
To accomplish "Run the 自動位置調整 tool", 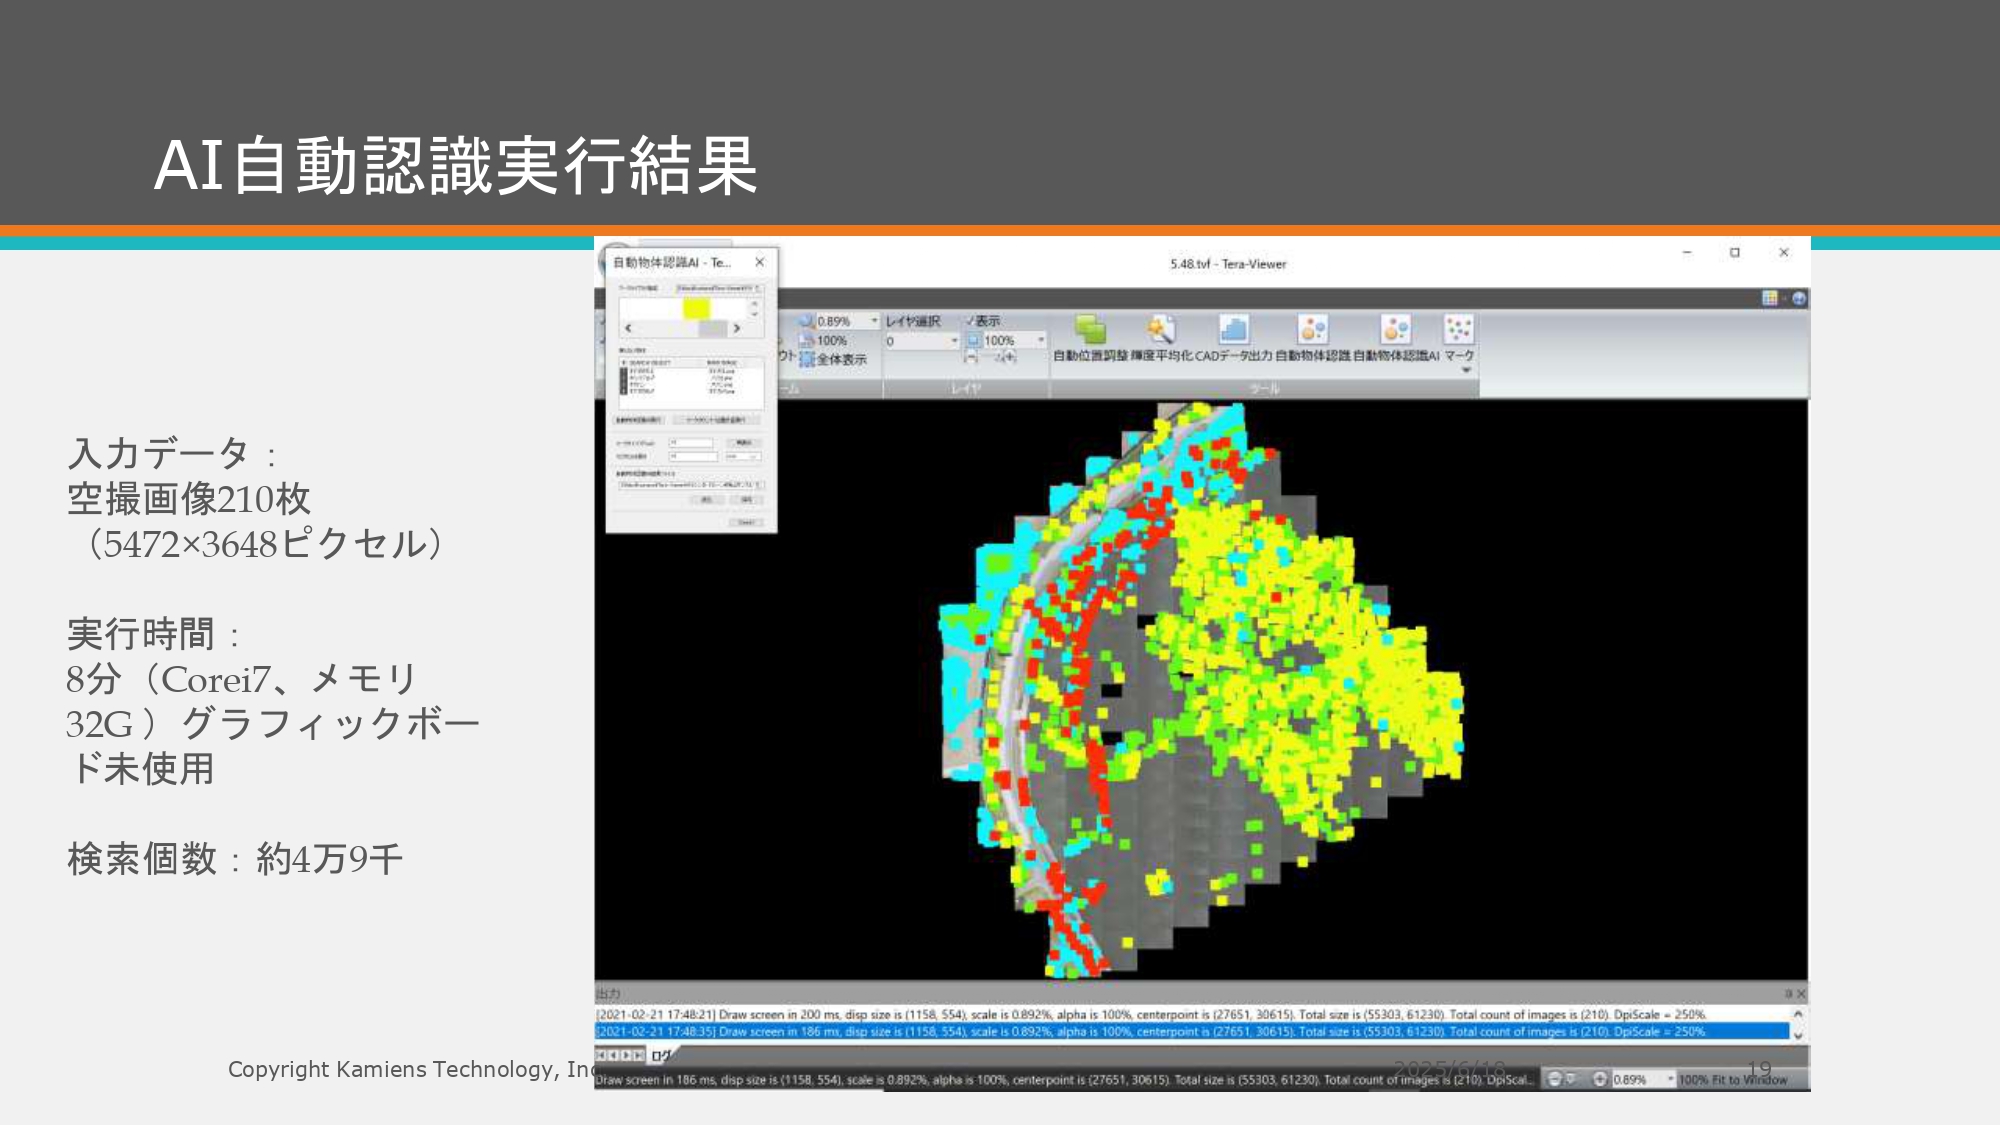I will point(1090,331).
